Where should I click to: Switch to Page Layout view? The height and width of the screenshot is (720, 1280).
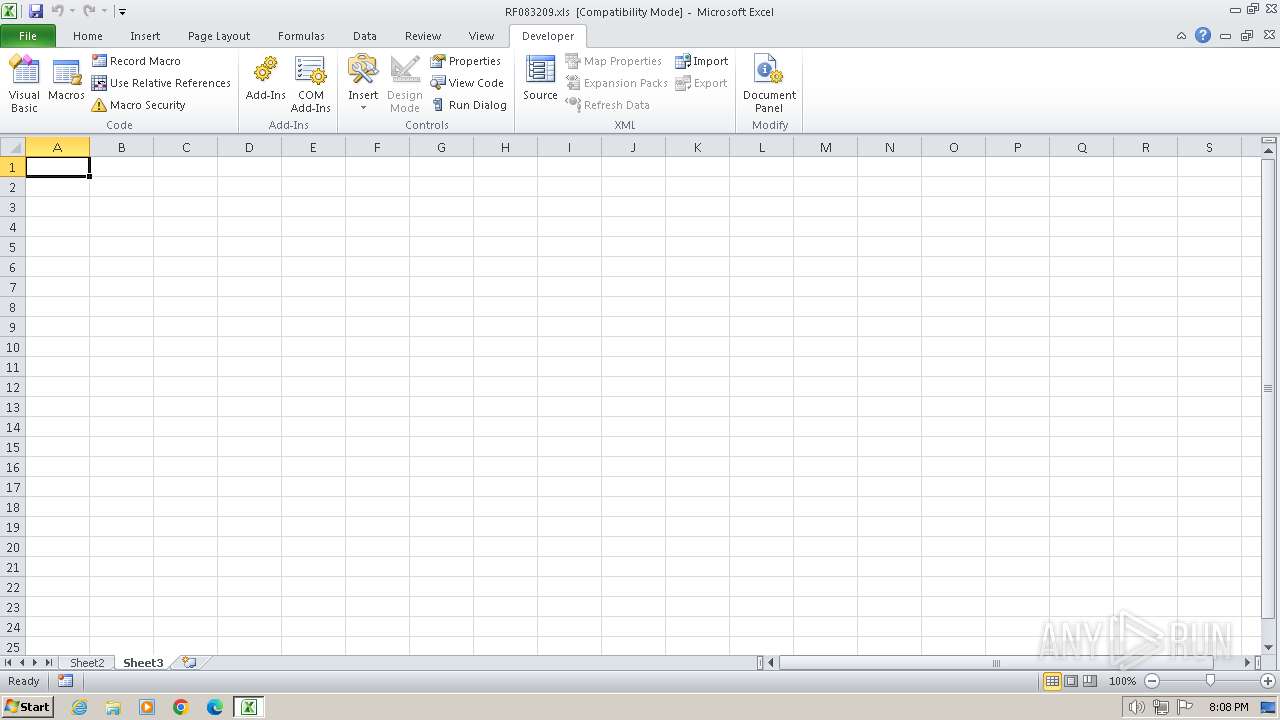[x=1071, y=681]
